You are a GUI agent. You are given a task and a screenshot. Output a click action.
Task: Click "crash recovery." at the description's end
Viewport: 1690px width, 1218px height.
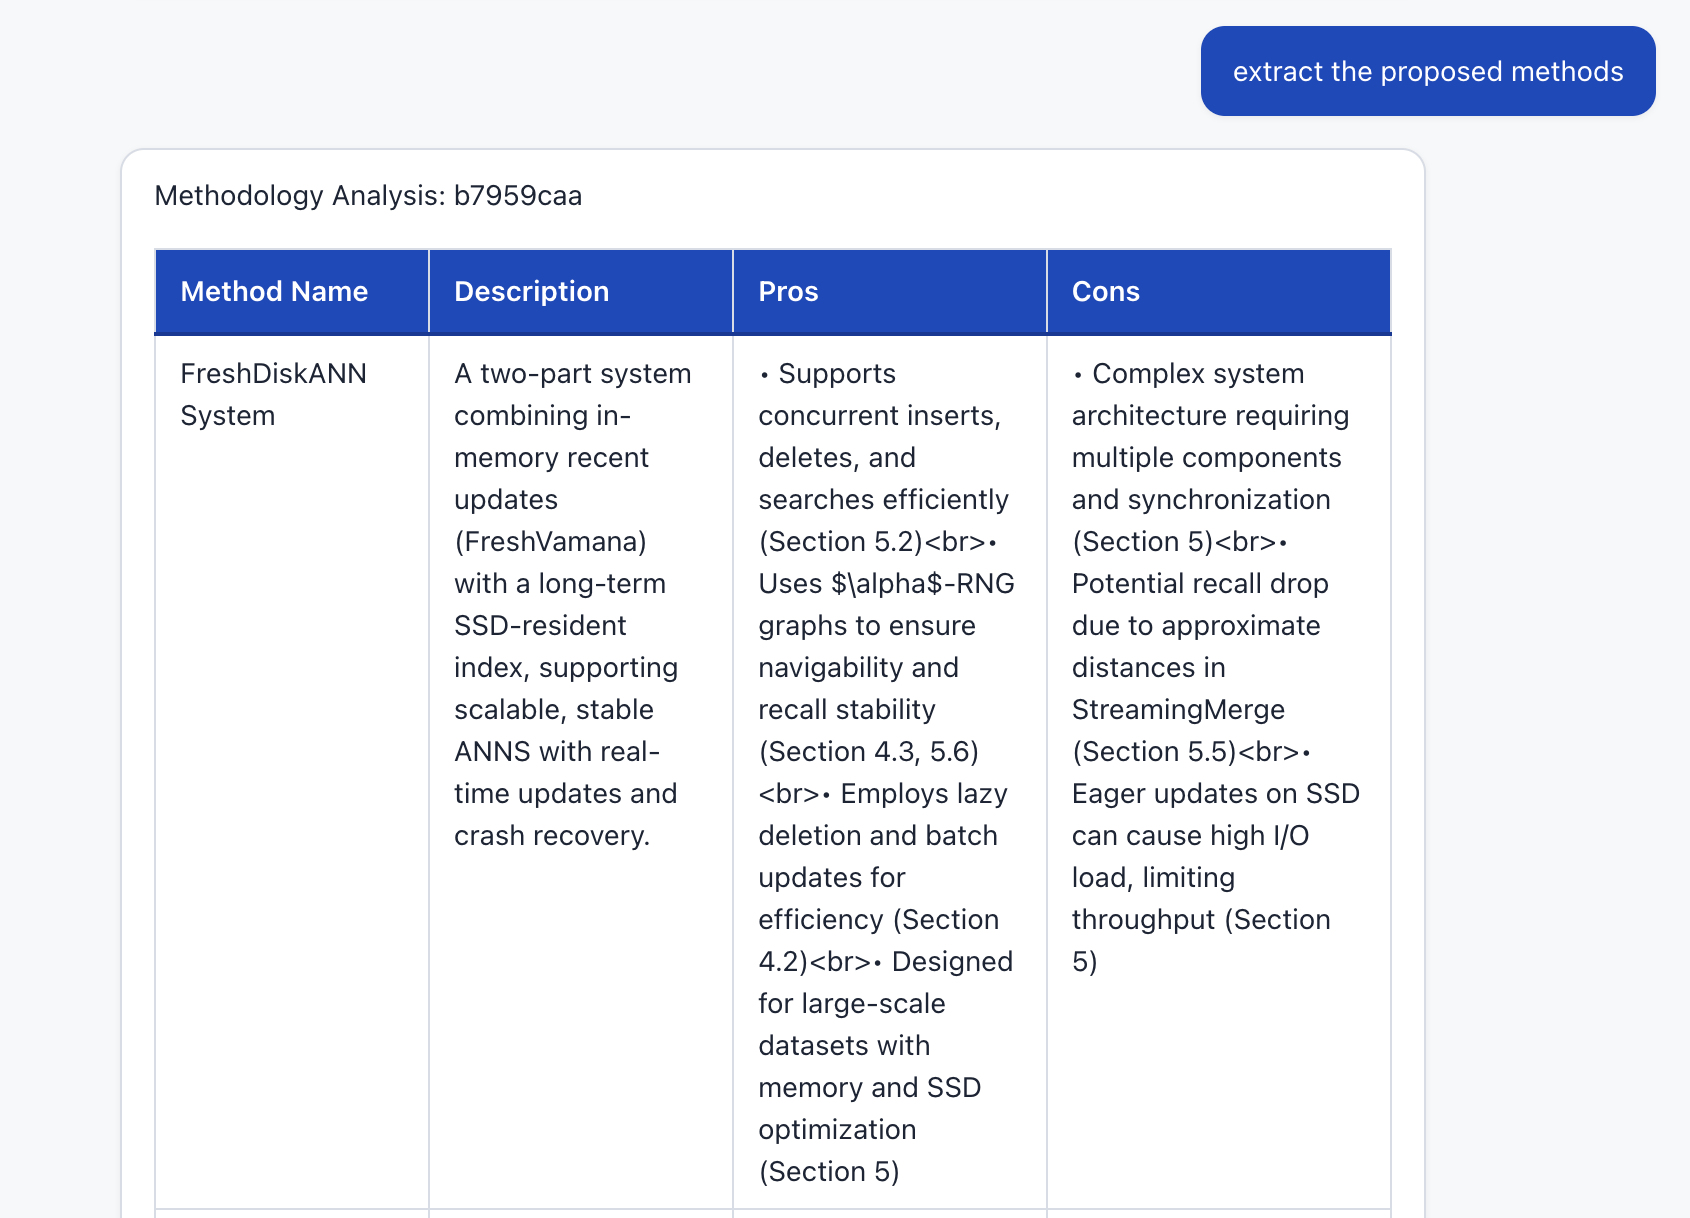(x=552, y=836)
